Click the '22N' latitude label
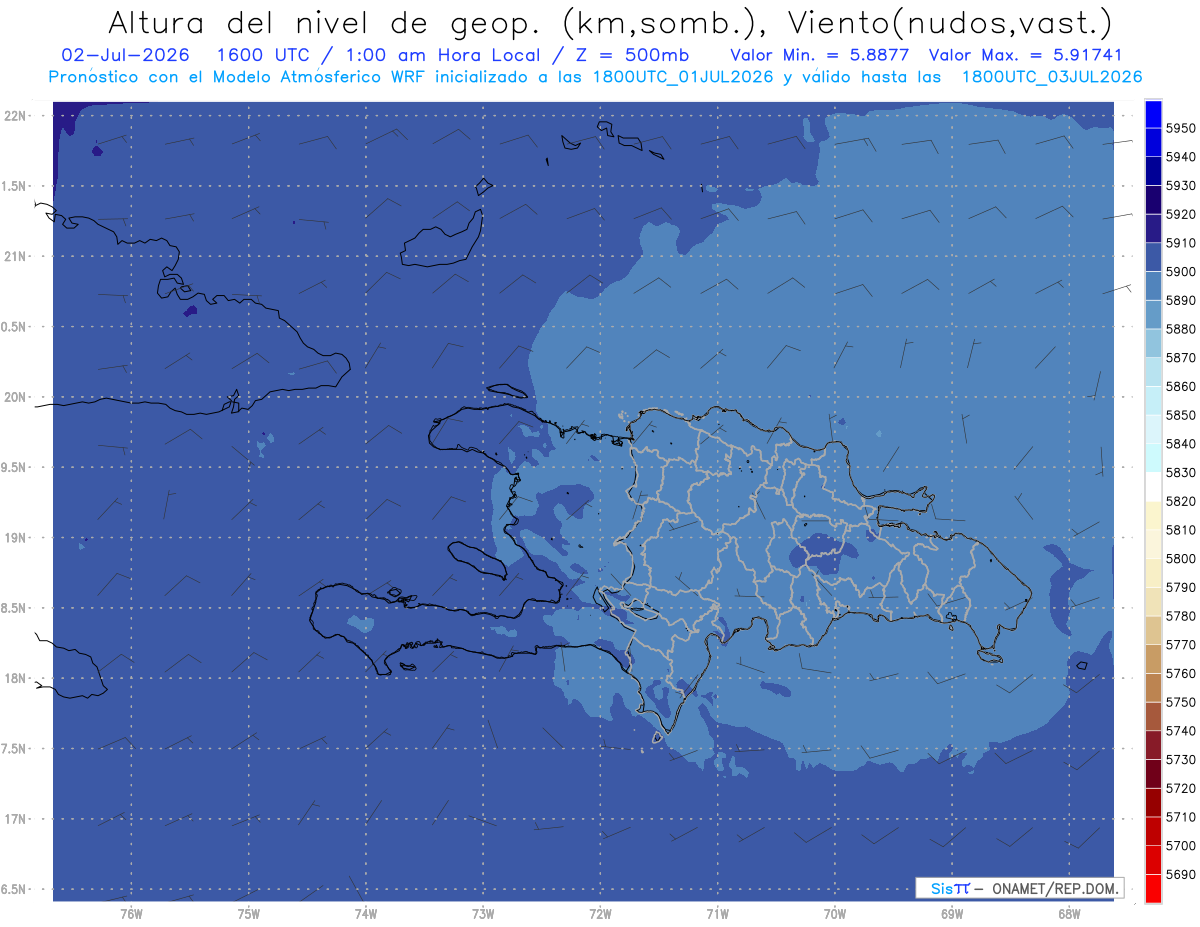The image size is (1200, 927). (x=17, y=116)
